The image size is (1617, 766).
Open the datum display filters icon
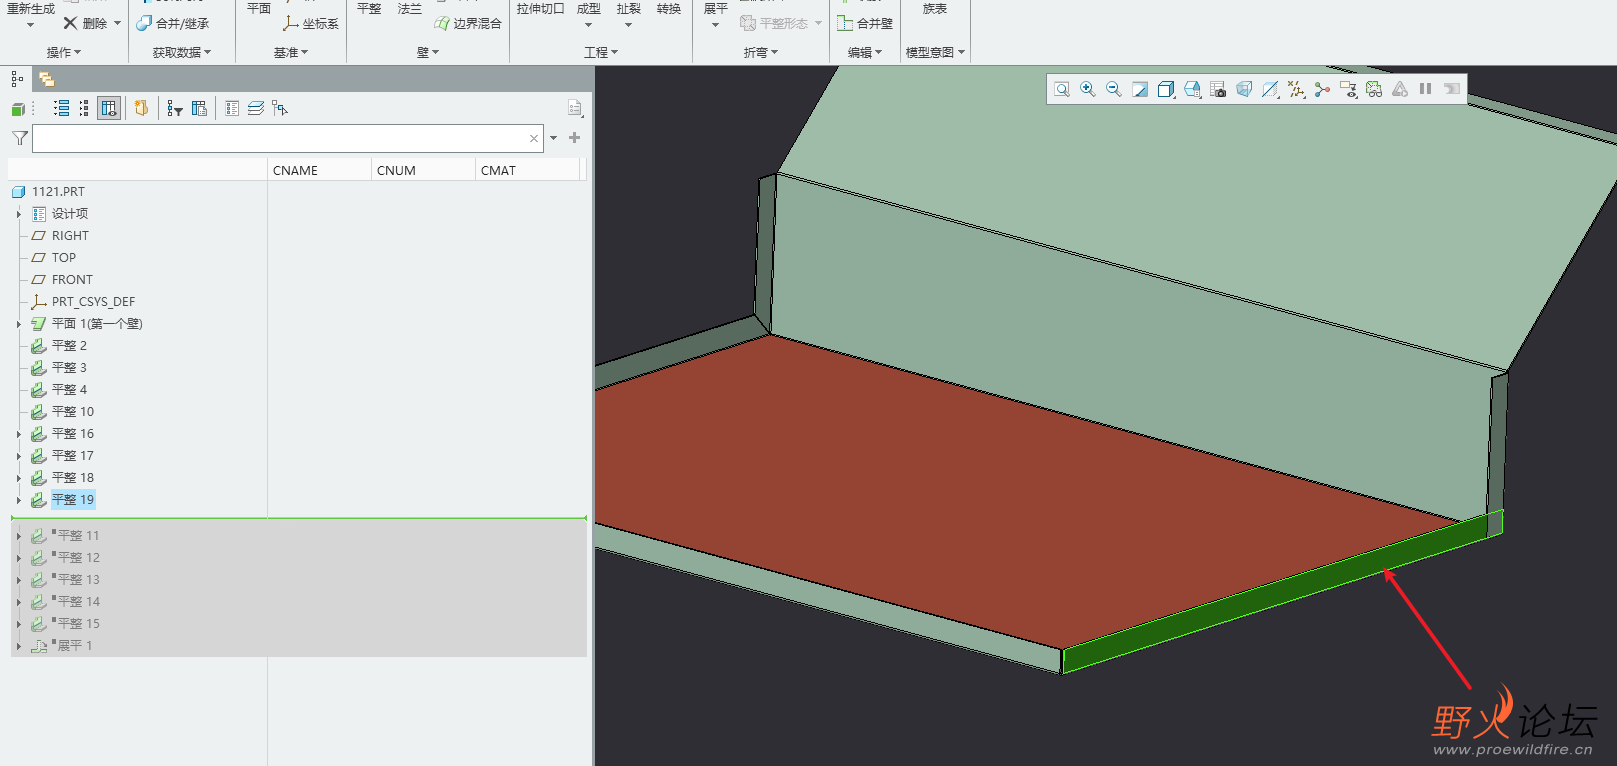[1296, 89]
